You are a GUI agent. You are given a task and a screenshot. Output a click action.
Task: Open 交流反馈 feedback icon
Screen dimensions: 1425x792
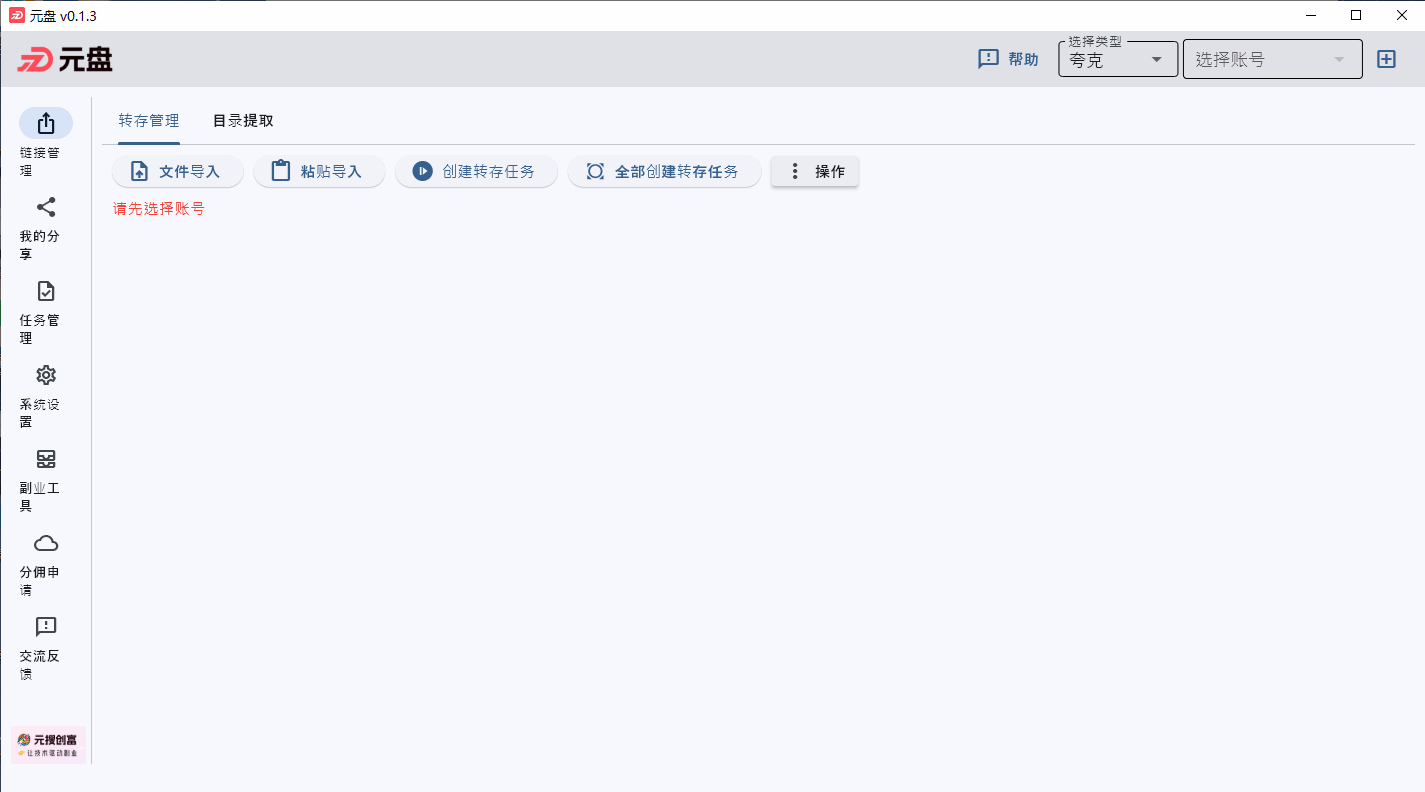click(x=46, y=627)
